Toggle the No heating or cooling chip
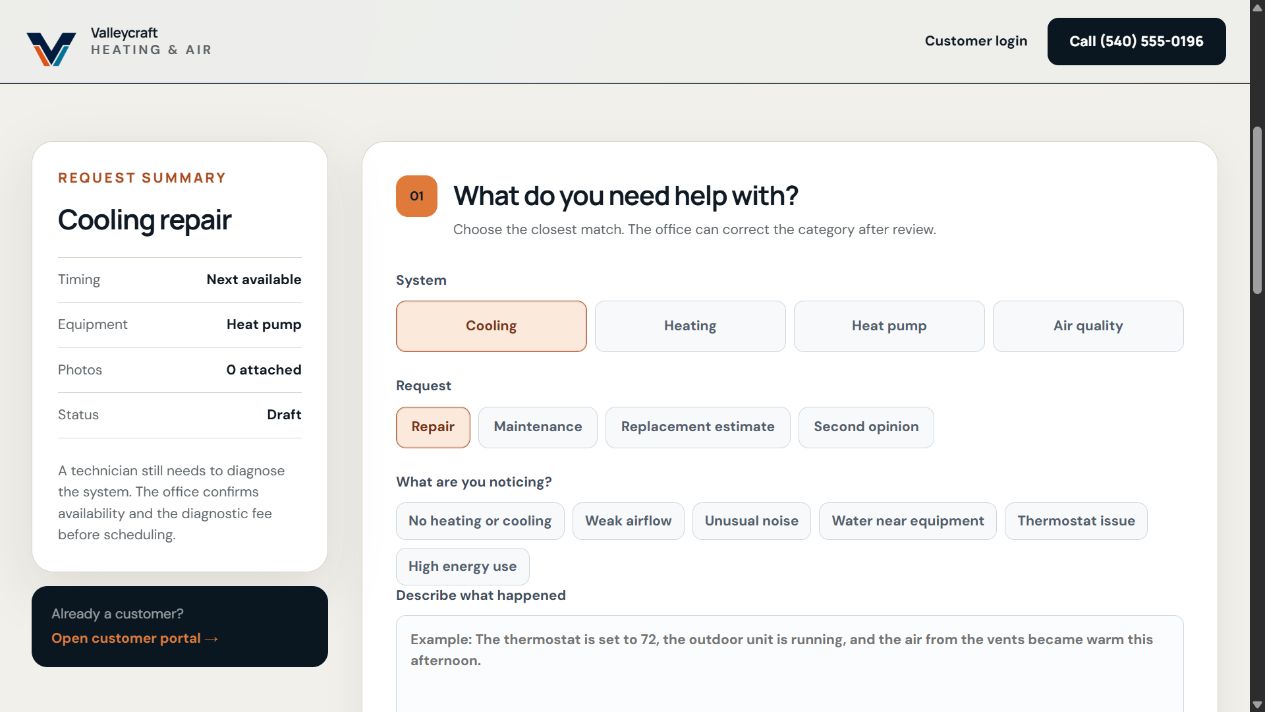Screen dimensions: 1265x712 pyautogui.click(x=480, y=521)
